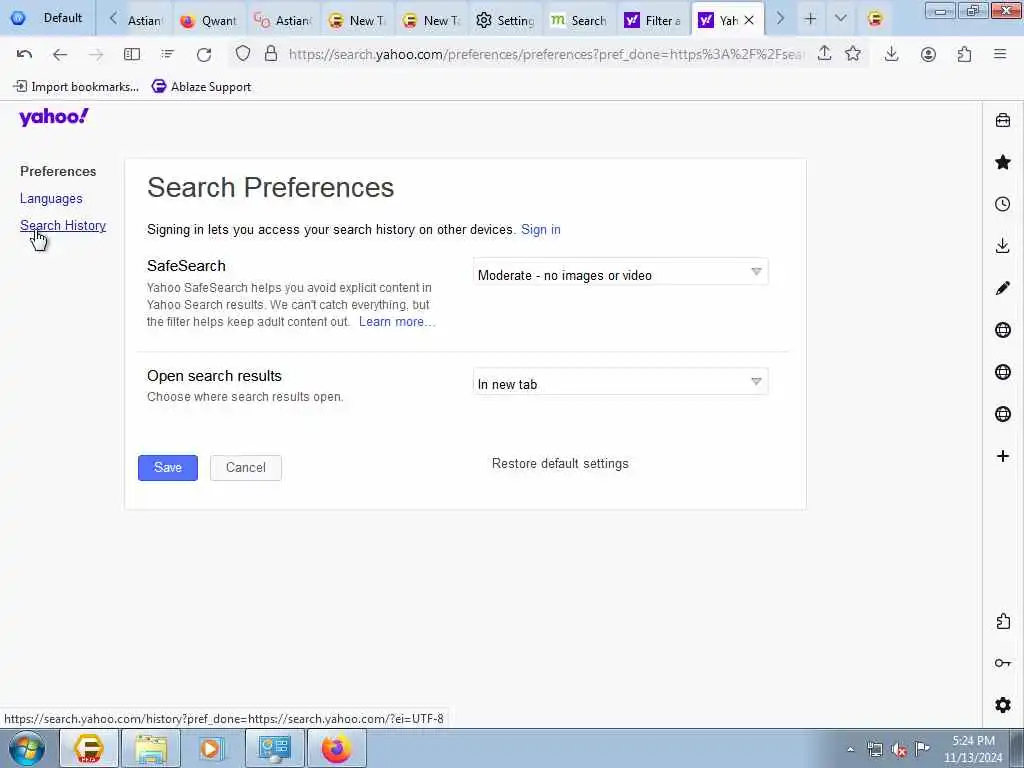Close the active Yahoo tab
The image size is (1024, 768).
tap(749, 20)
